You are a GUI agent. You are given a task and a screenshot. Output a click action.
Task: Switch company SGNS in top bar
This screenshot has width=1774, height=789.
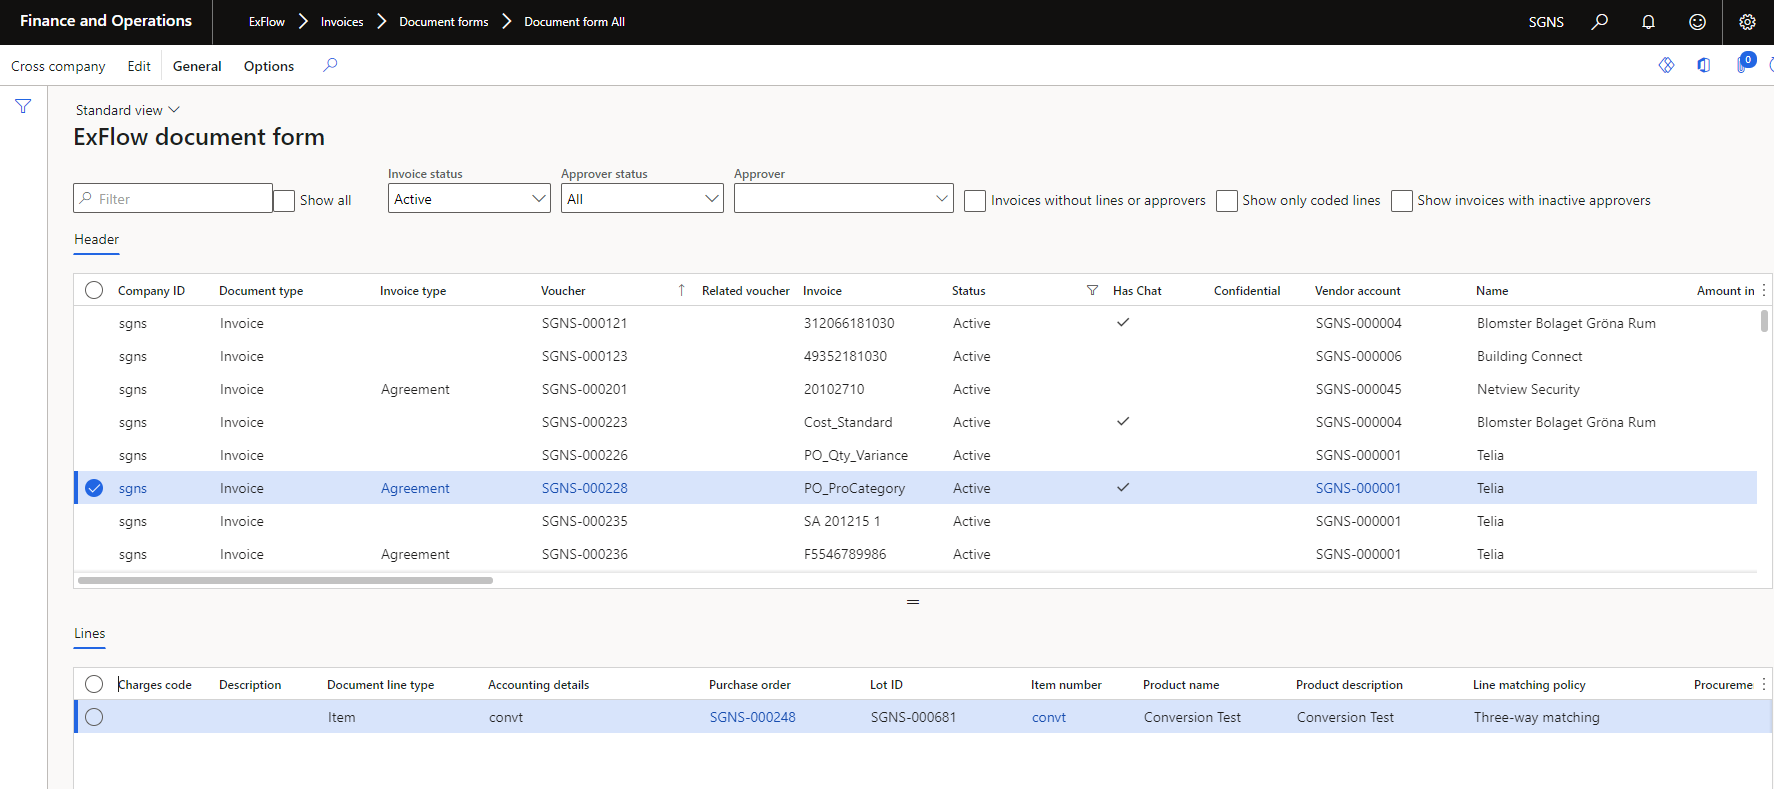pyautogui.click(x=1546, y=21)
